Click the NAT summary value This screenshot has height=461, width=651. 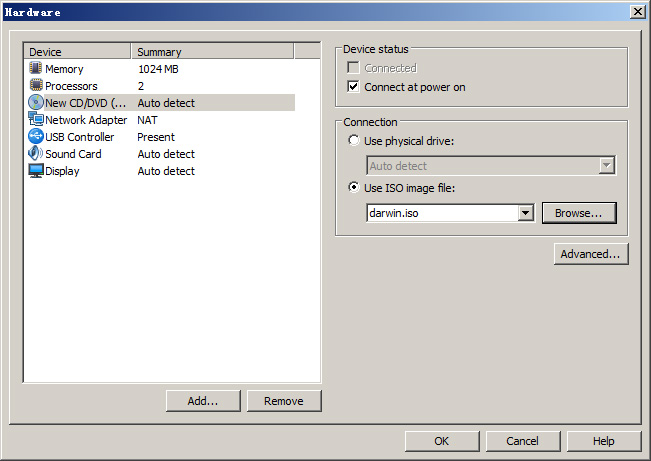147,120
